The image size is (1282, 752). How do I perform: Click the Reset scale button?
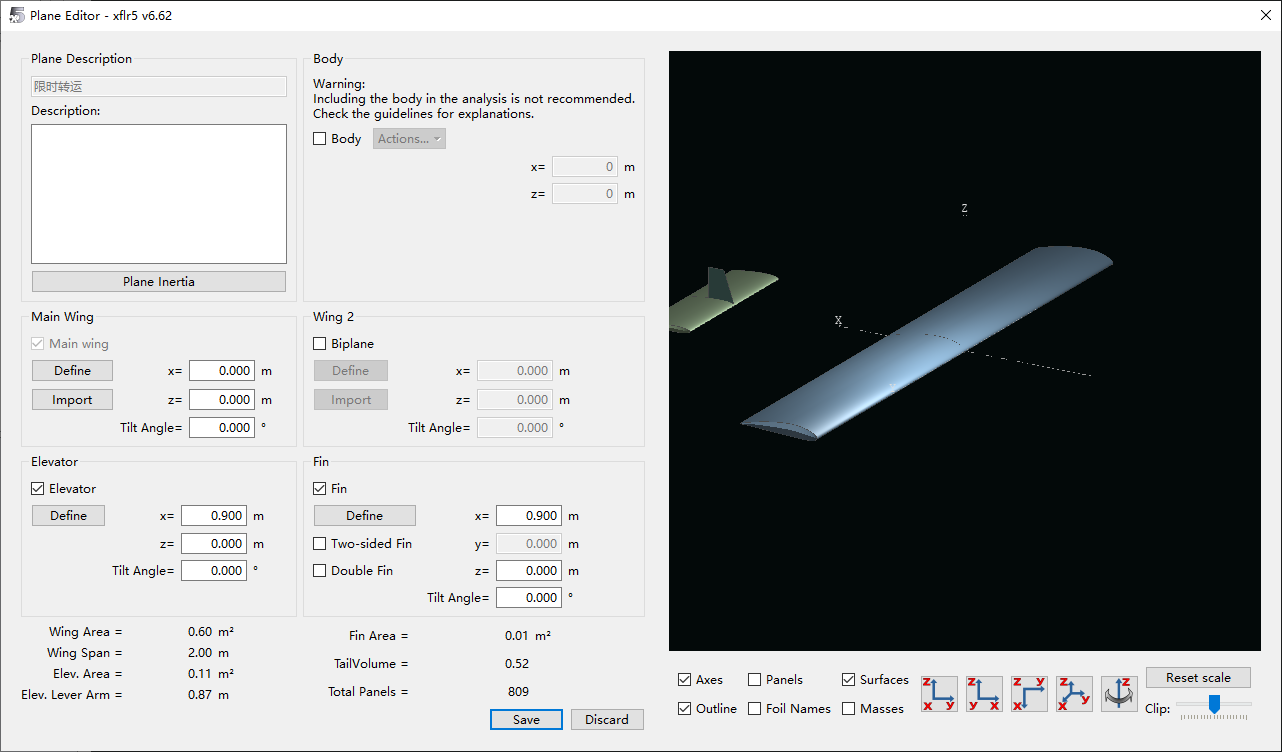(1199, 678)
